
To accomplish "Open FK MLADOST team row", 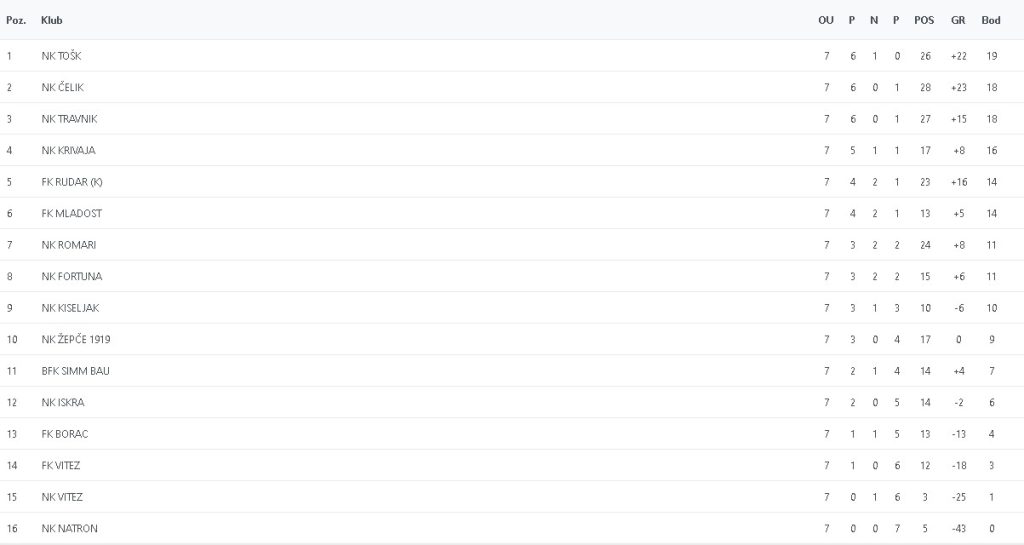I will coord(71,213).
